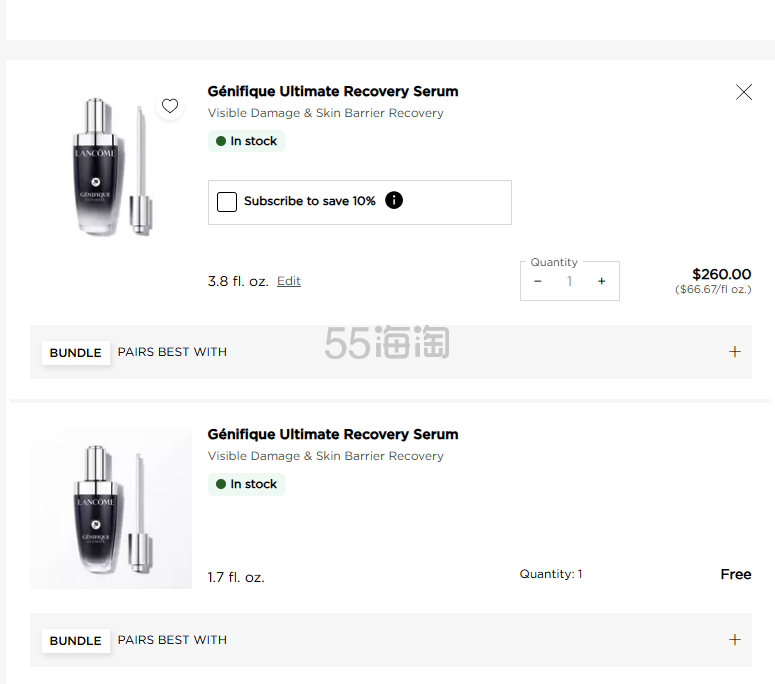Click second PAIRS BEST WITH label
This screenshot has width=775, height=684.
(x=172, y=640)
